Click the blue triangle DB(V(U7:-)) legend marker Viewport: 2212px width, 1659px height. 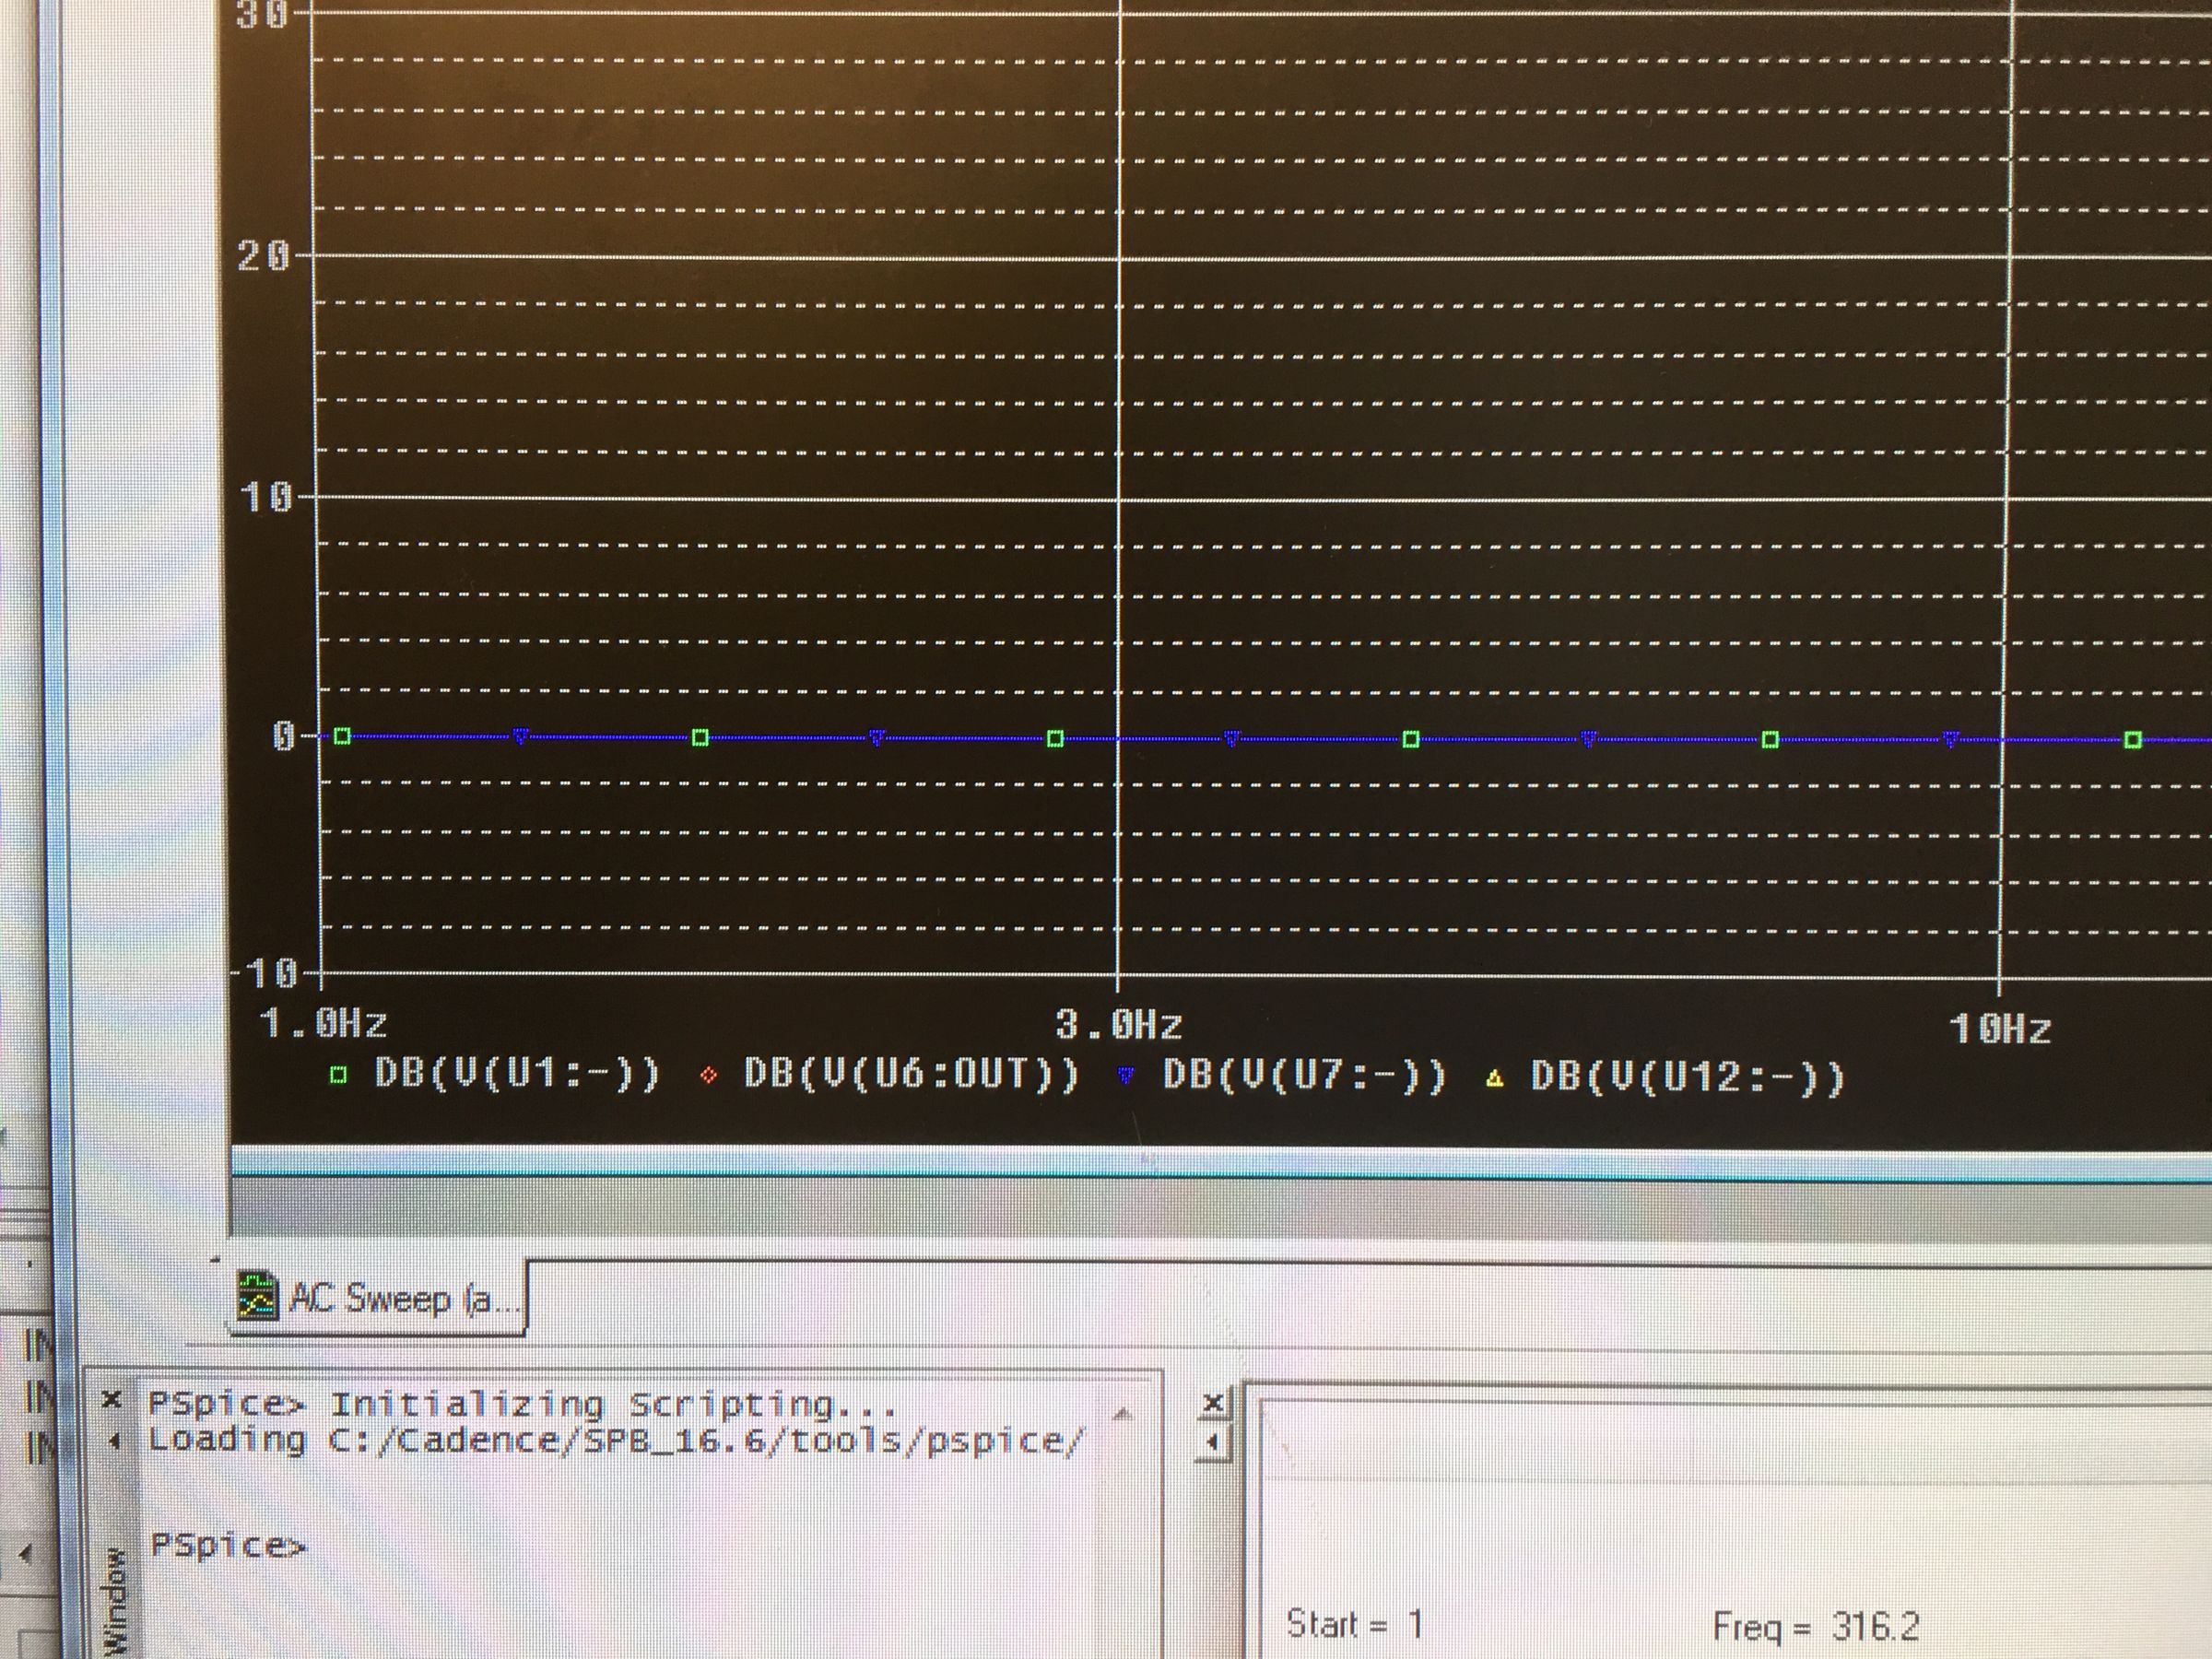click(x=1126, y=1076)
